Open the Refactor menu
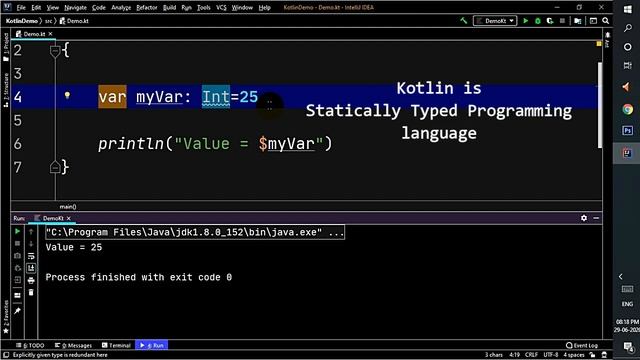 147,7
